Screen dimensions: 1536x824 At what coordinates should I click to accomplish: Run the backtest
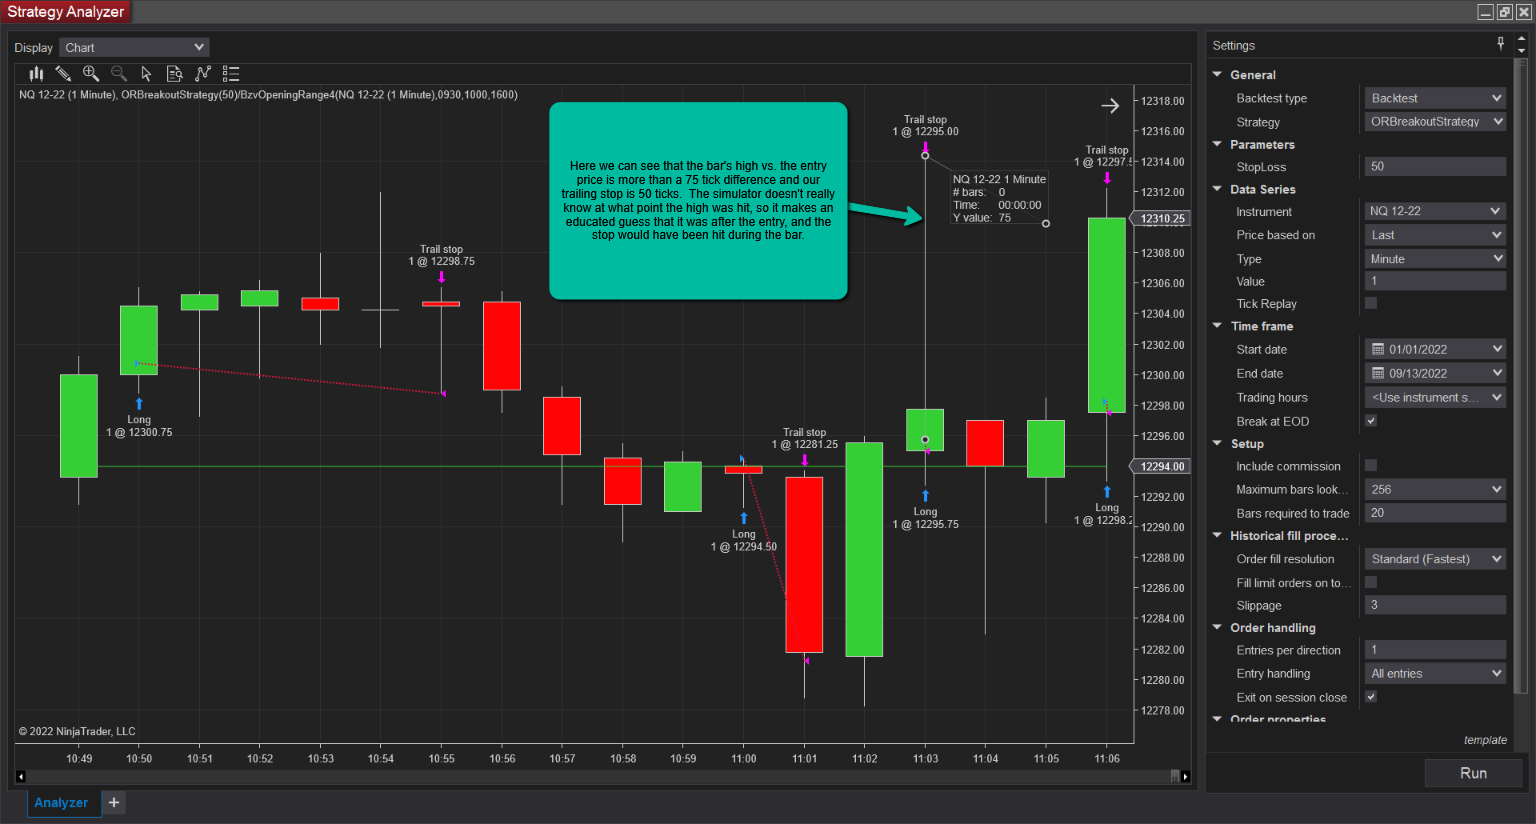coord(1473,773)
